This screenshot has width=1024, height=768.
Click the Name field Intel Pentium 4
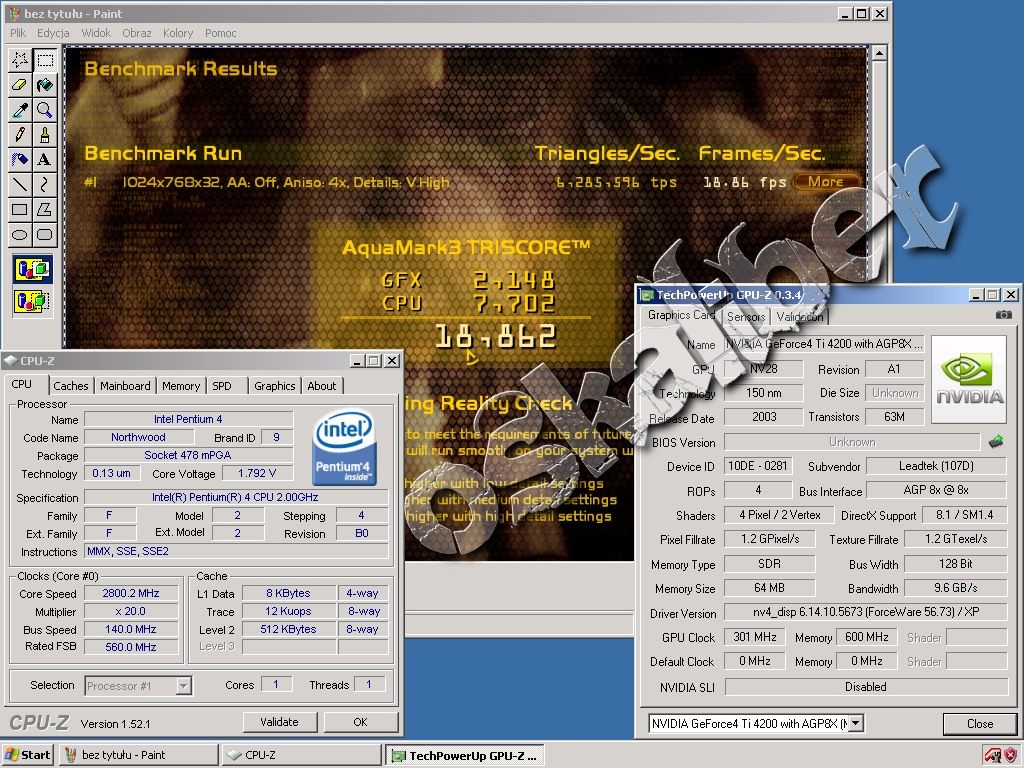188,419
